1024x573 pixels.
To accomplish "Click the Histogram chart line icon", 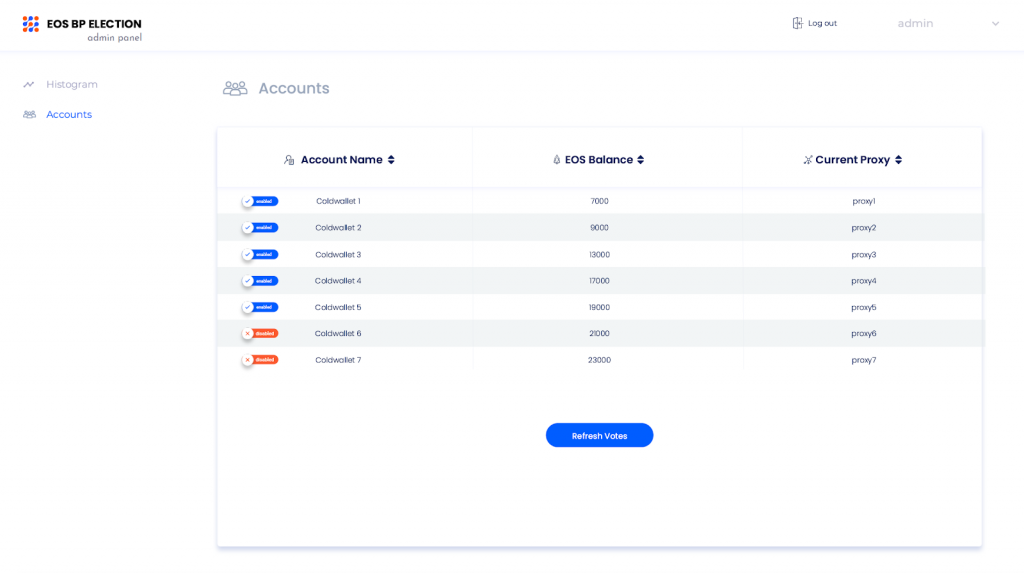I will click(29, 84).
